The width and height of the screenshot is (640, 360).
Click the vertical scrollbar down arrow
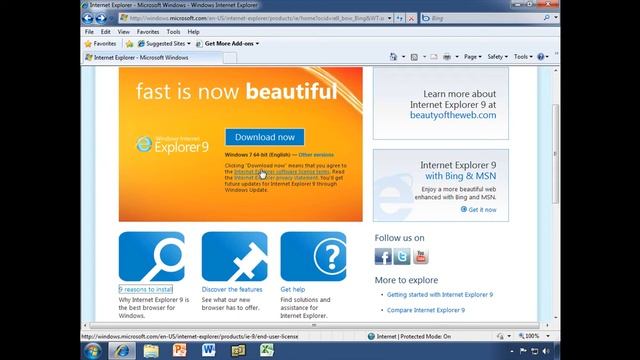(556, 317)
